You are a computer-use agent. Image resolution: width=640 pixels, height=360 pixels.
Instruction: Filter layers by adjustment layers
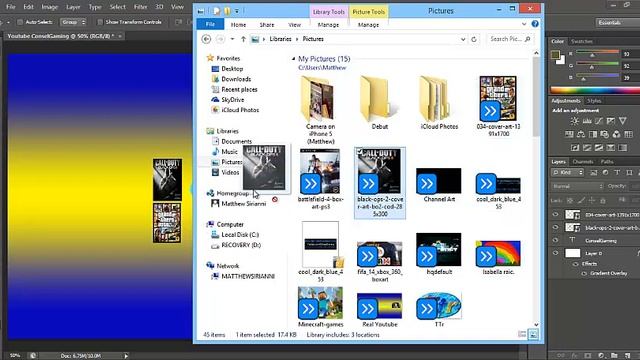coord(605,173)
